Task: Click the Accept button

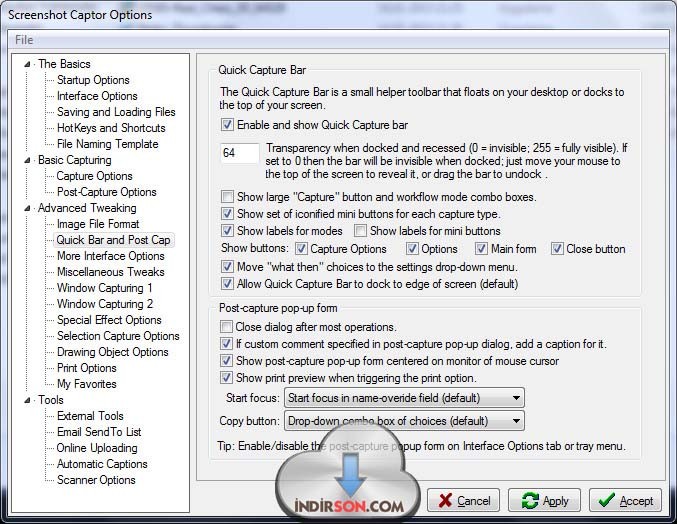Action: click(625, 501)
